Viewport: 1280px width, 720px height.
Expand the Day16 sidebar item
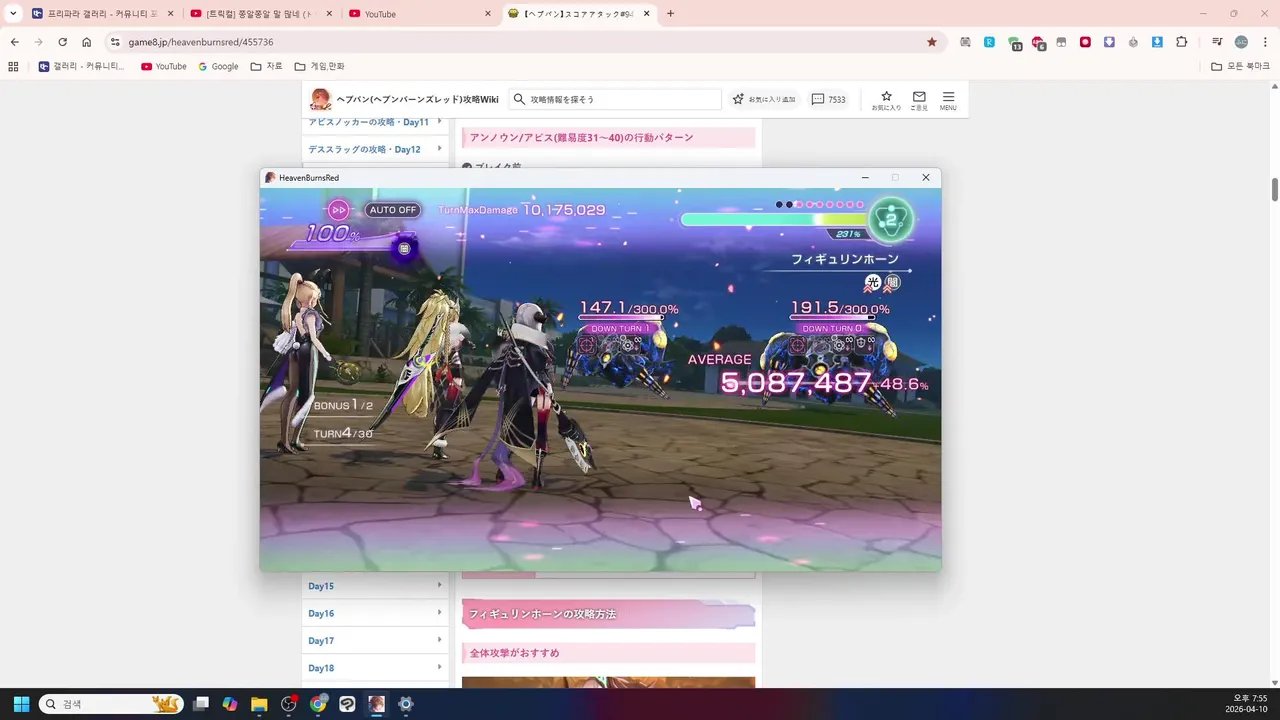[375, 613]
